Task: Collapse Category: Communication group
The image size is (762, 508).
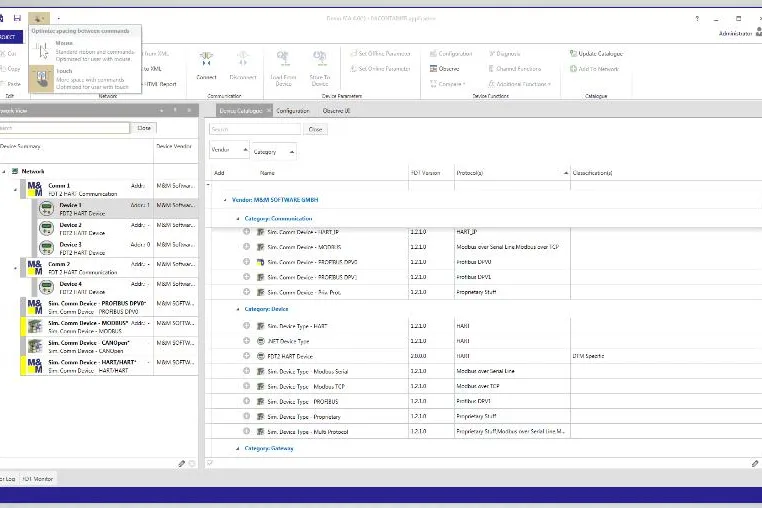Action: click(238, 219)
